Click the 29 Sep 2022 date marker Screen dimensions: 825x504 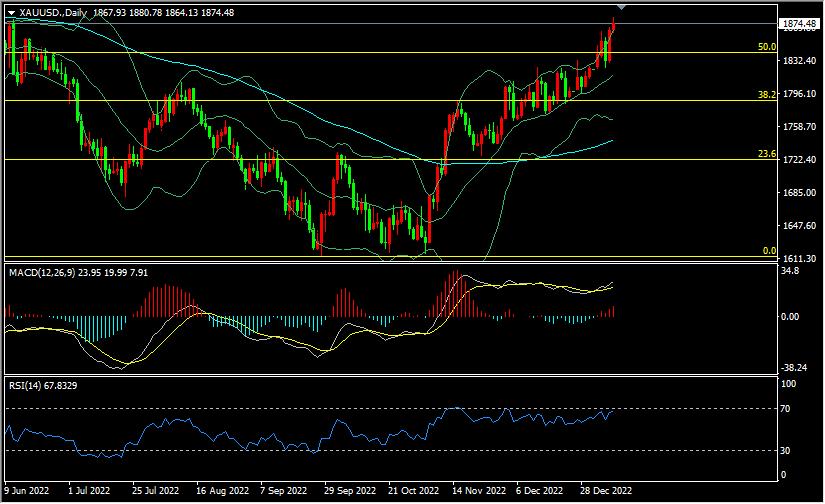coord(350,491)
